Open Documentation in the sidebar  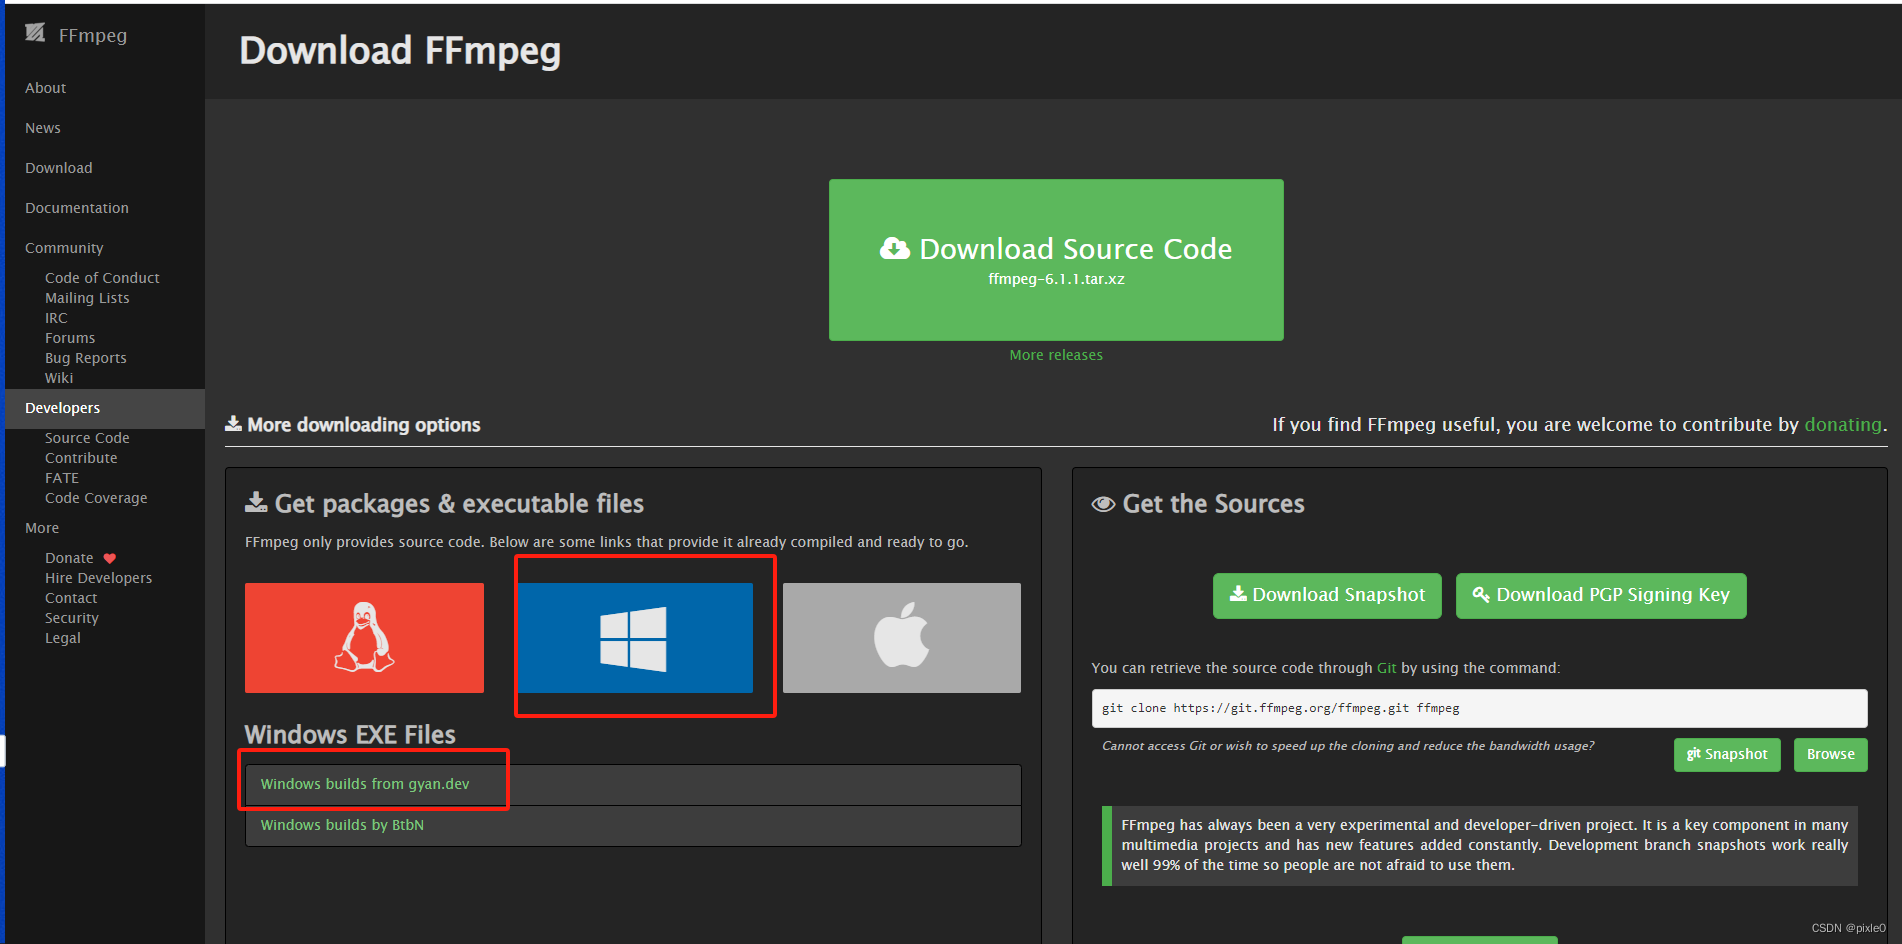(x=77, y=208)
